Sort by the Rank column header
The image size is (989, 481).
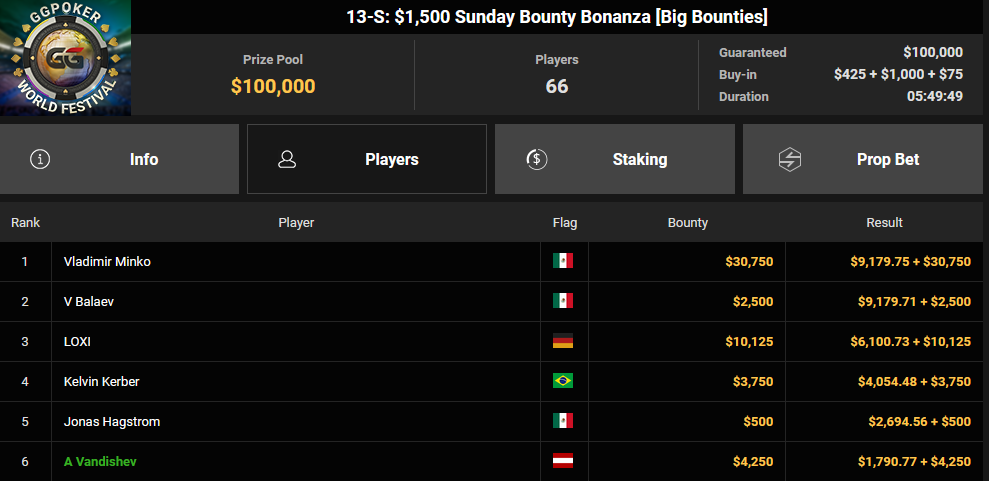(25, 223)
